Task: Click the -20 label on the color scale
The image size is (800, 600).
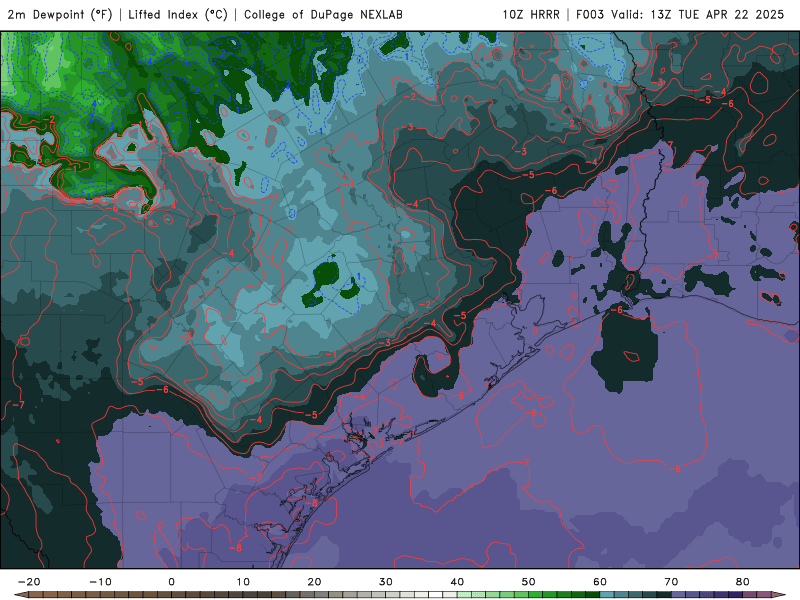Action: point(29,582)
